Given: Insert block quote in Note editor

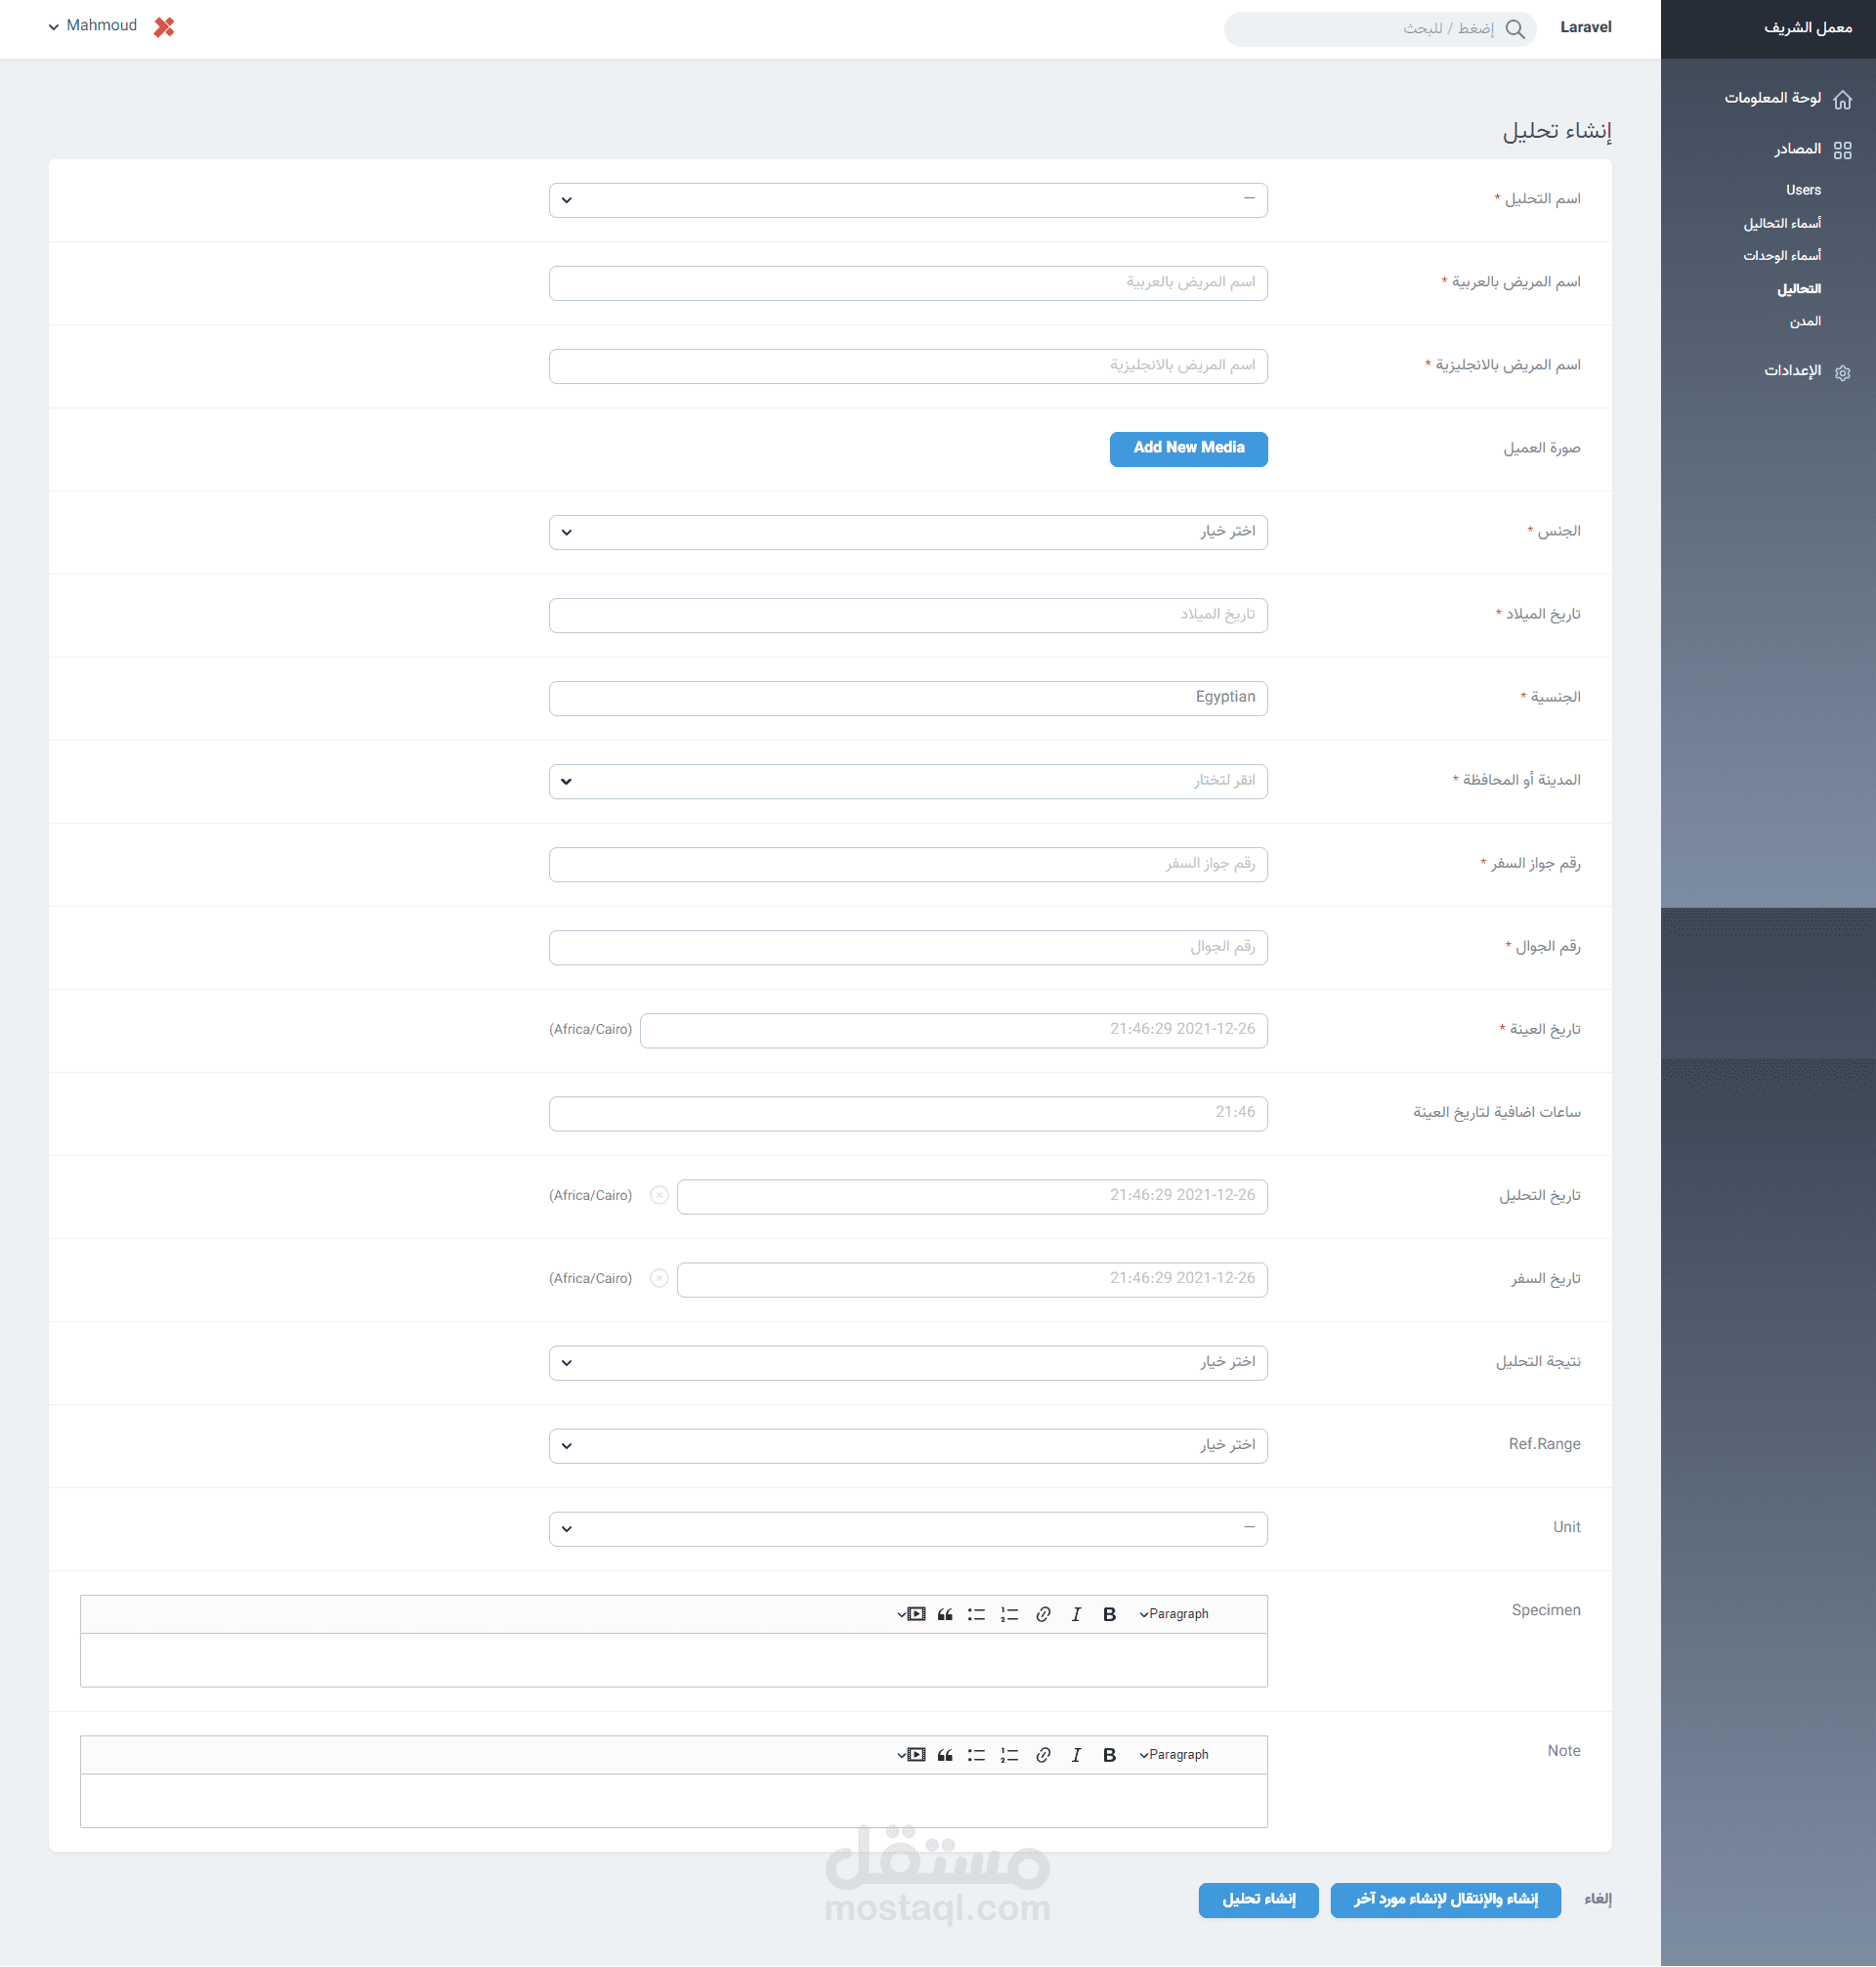Looking at the screenshot, I should pos(945,1755).
